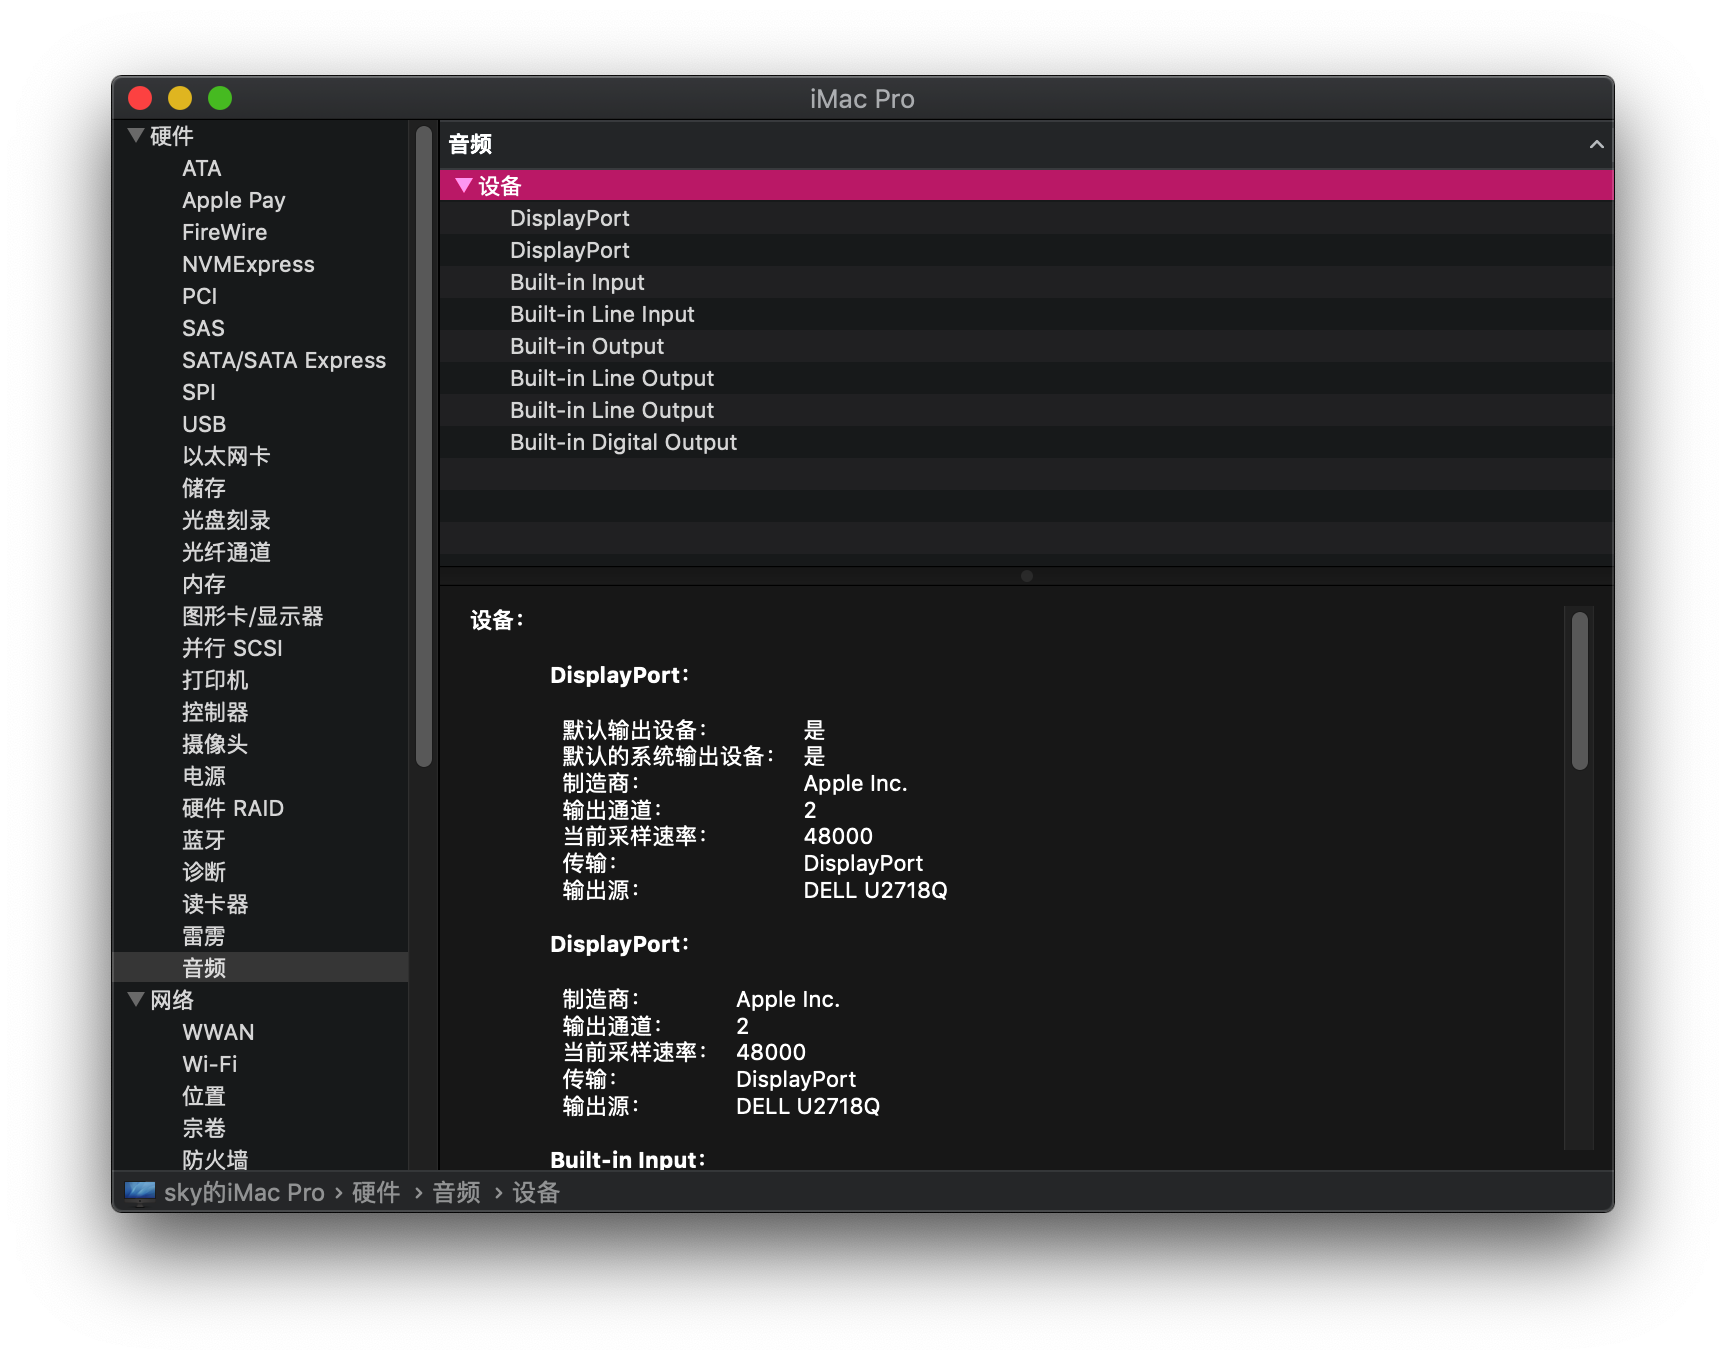Image resolution: width=1726 pixels, height=1360 pixels.
Task: Click the details pane vertical scrollbar
Action: coord(1580,690)
